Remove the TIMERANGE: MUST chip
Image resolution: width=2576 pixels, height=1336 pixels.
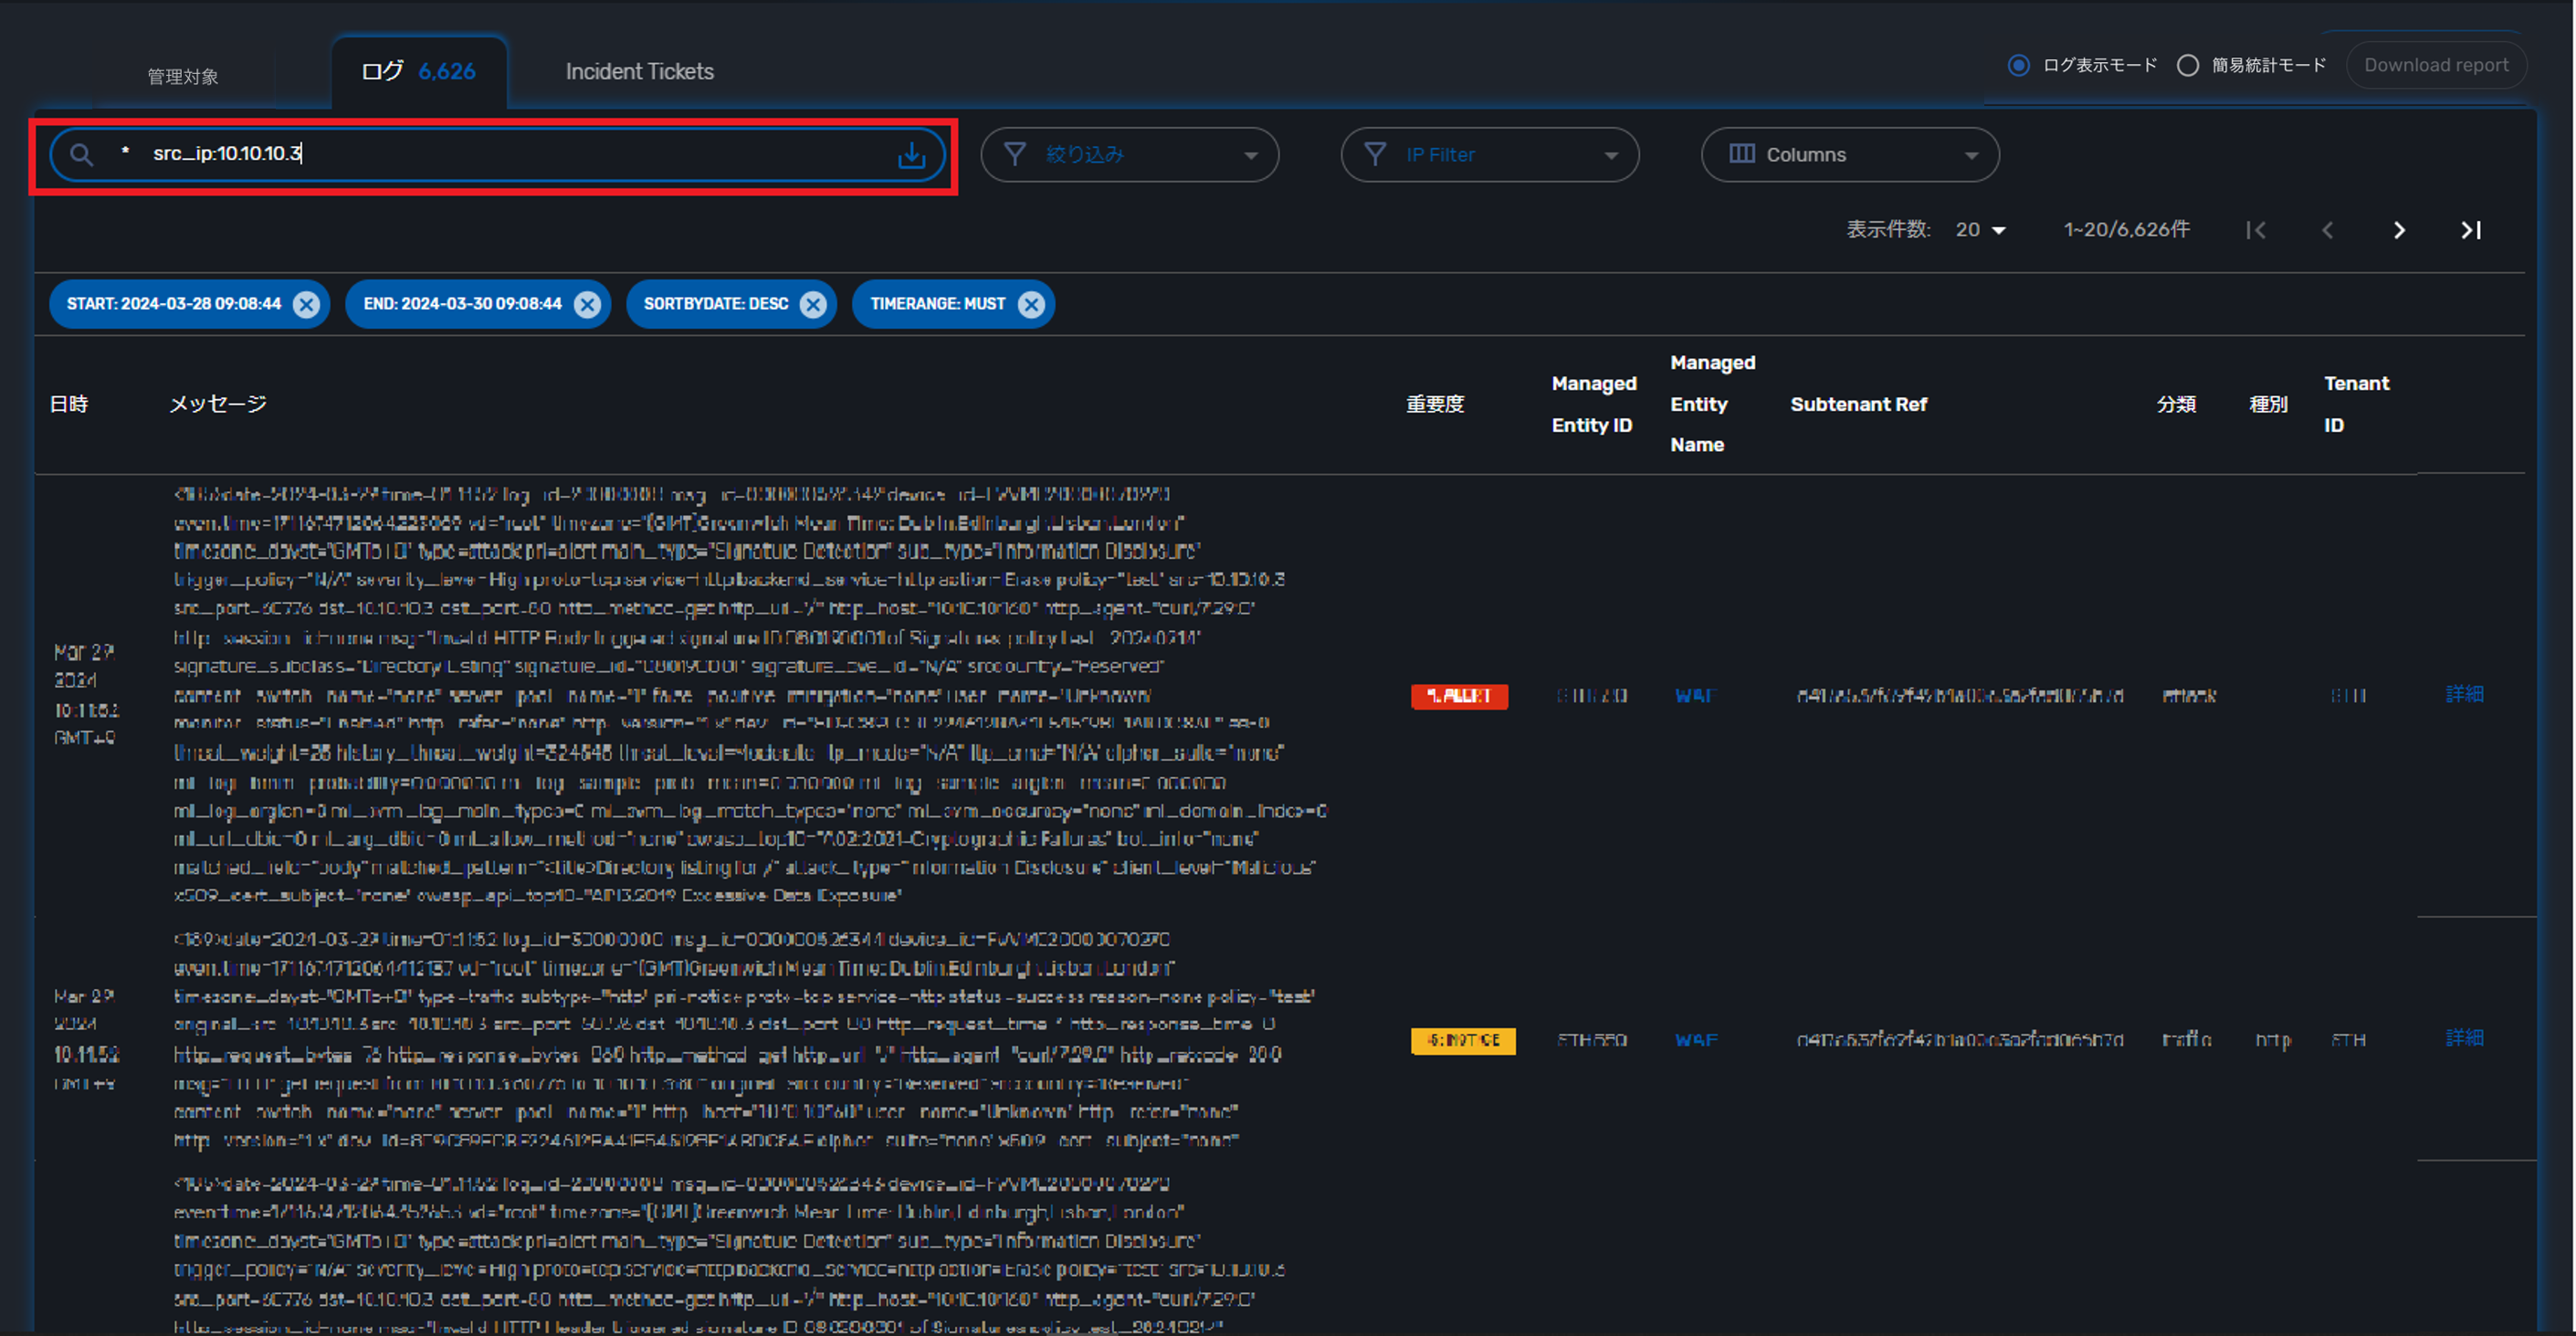(x=1031, y=304)
